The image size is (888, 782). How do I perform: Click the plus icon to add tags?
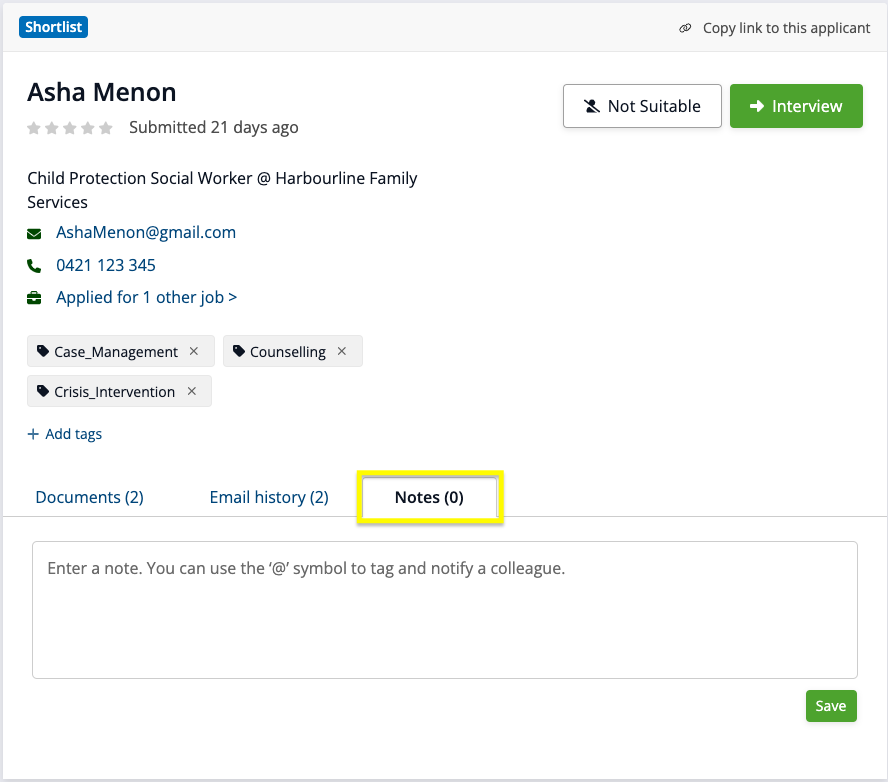click(x=33, y=434)
